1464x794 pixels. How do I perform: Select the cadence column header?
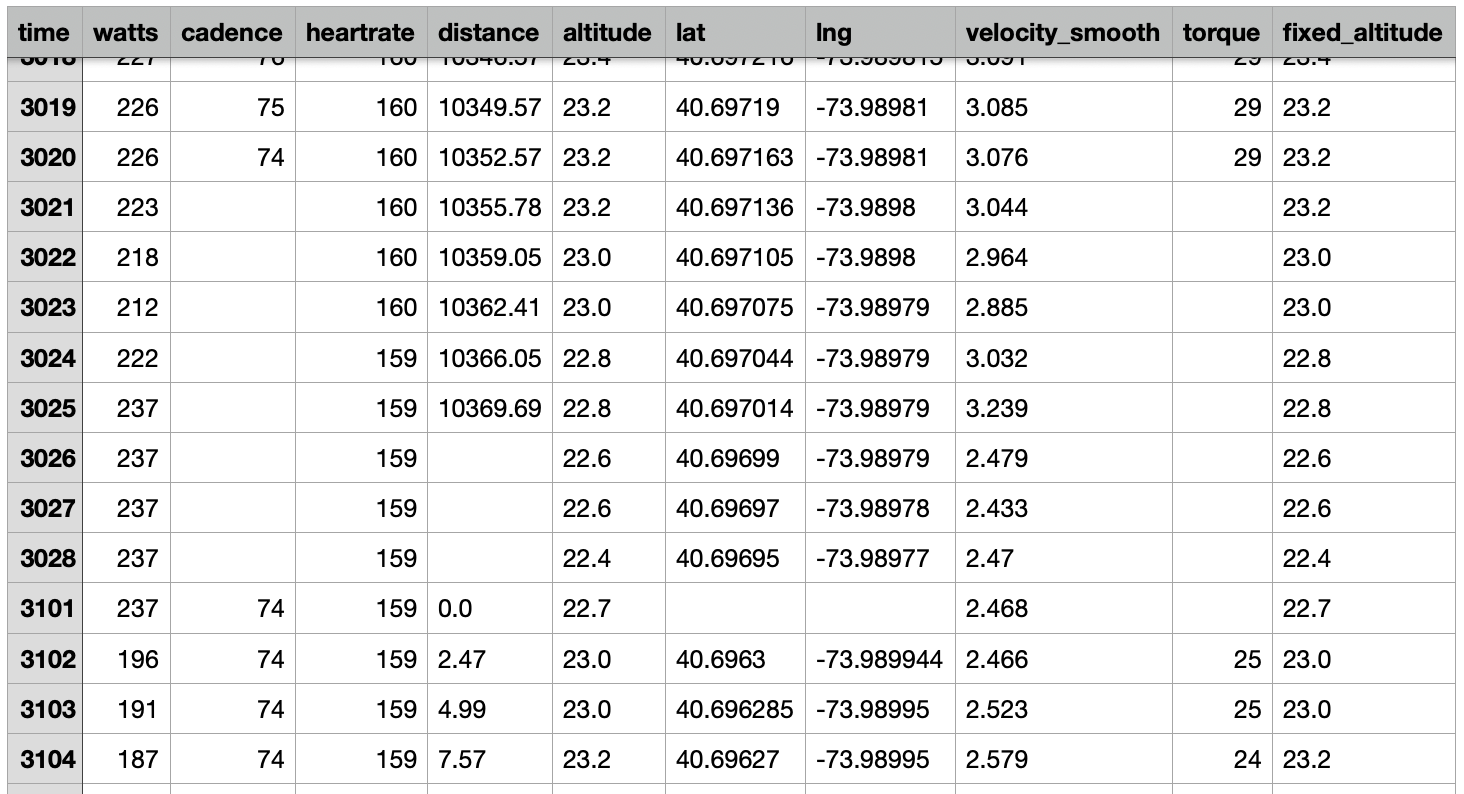[x=232, y=32]
